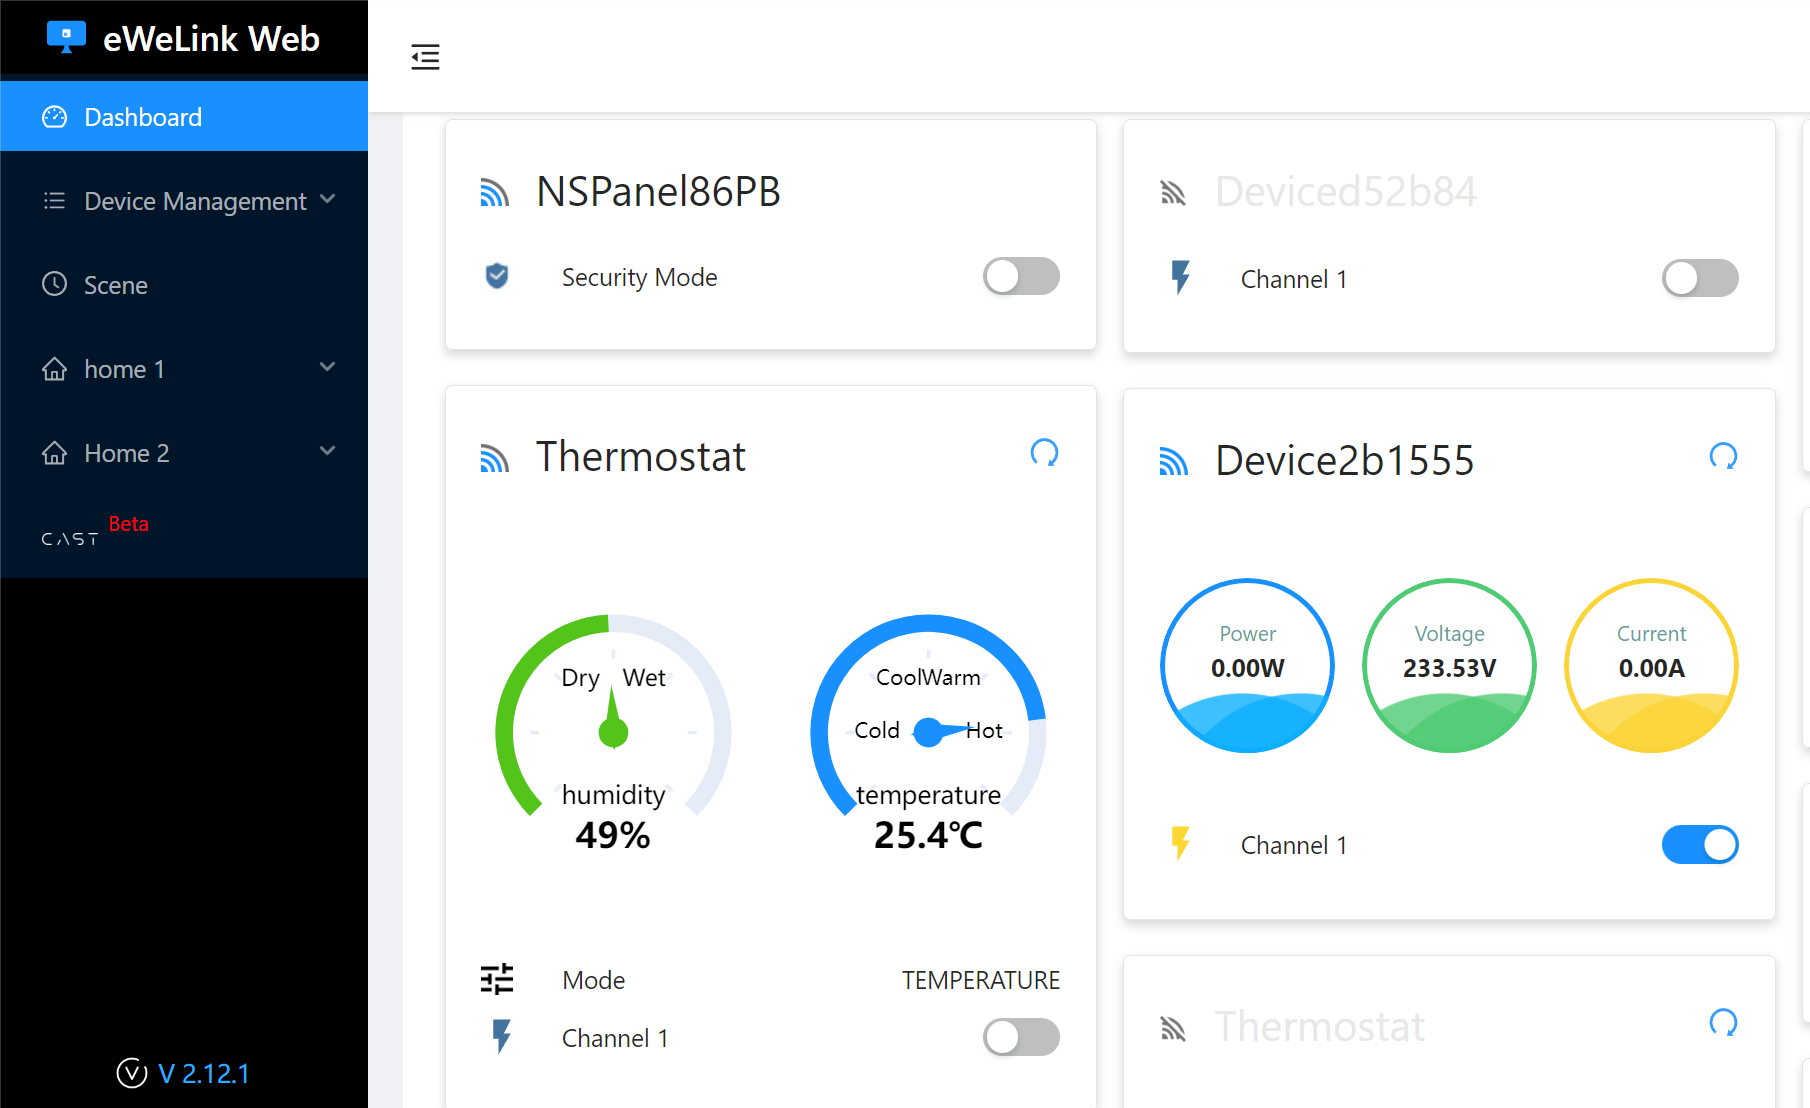Click the yellow lightning icon for Device2b1555
The image size is (1810, 1108).
[1181, 844]
